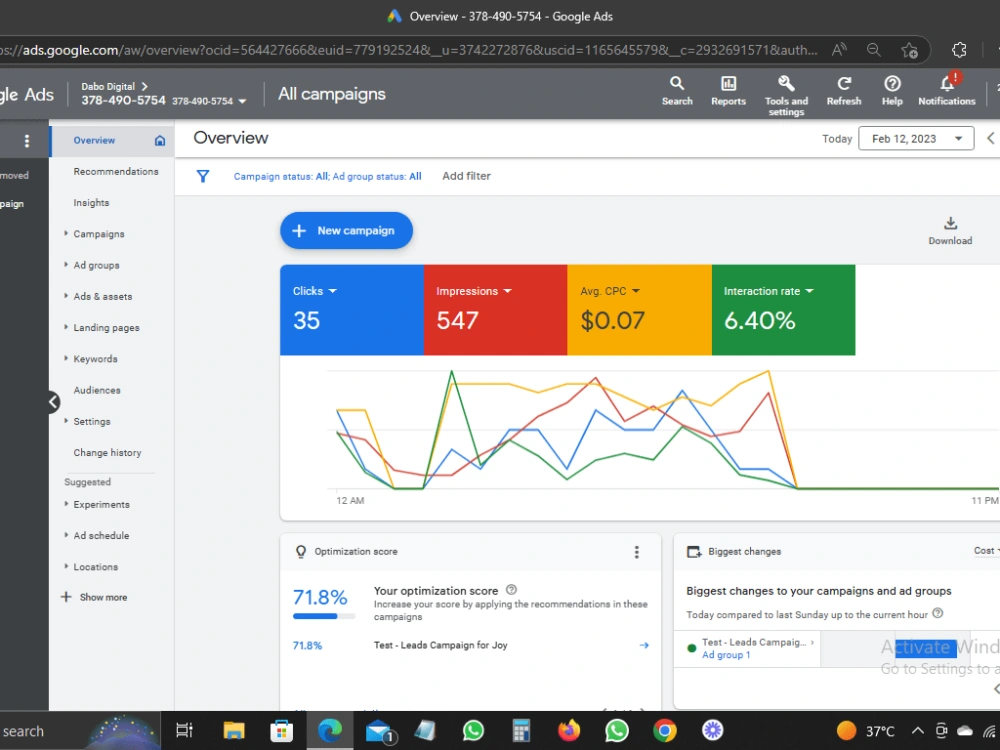1000x750 pixels.
Task: Open Microsoft Store taskbar icon
Action: [281, 731]
